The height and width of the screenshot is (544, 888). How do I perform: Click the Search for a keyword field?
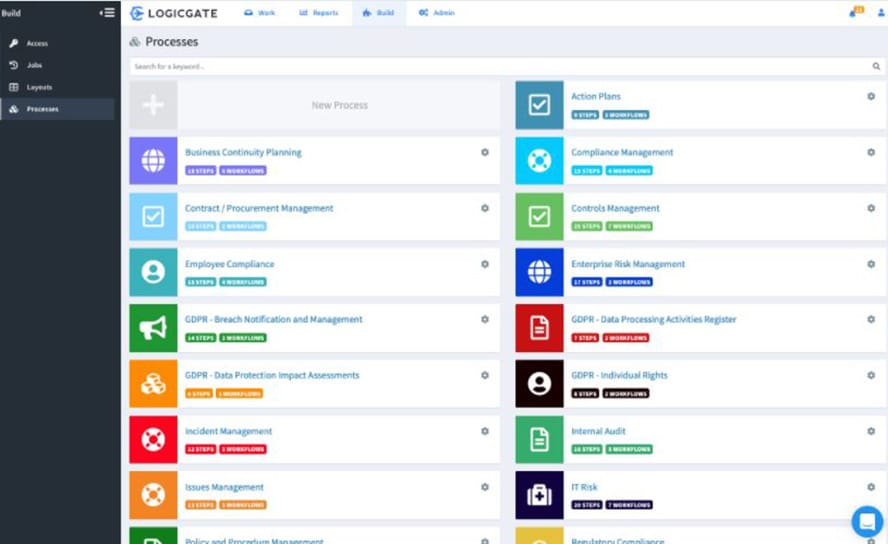tap(500, 66)
